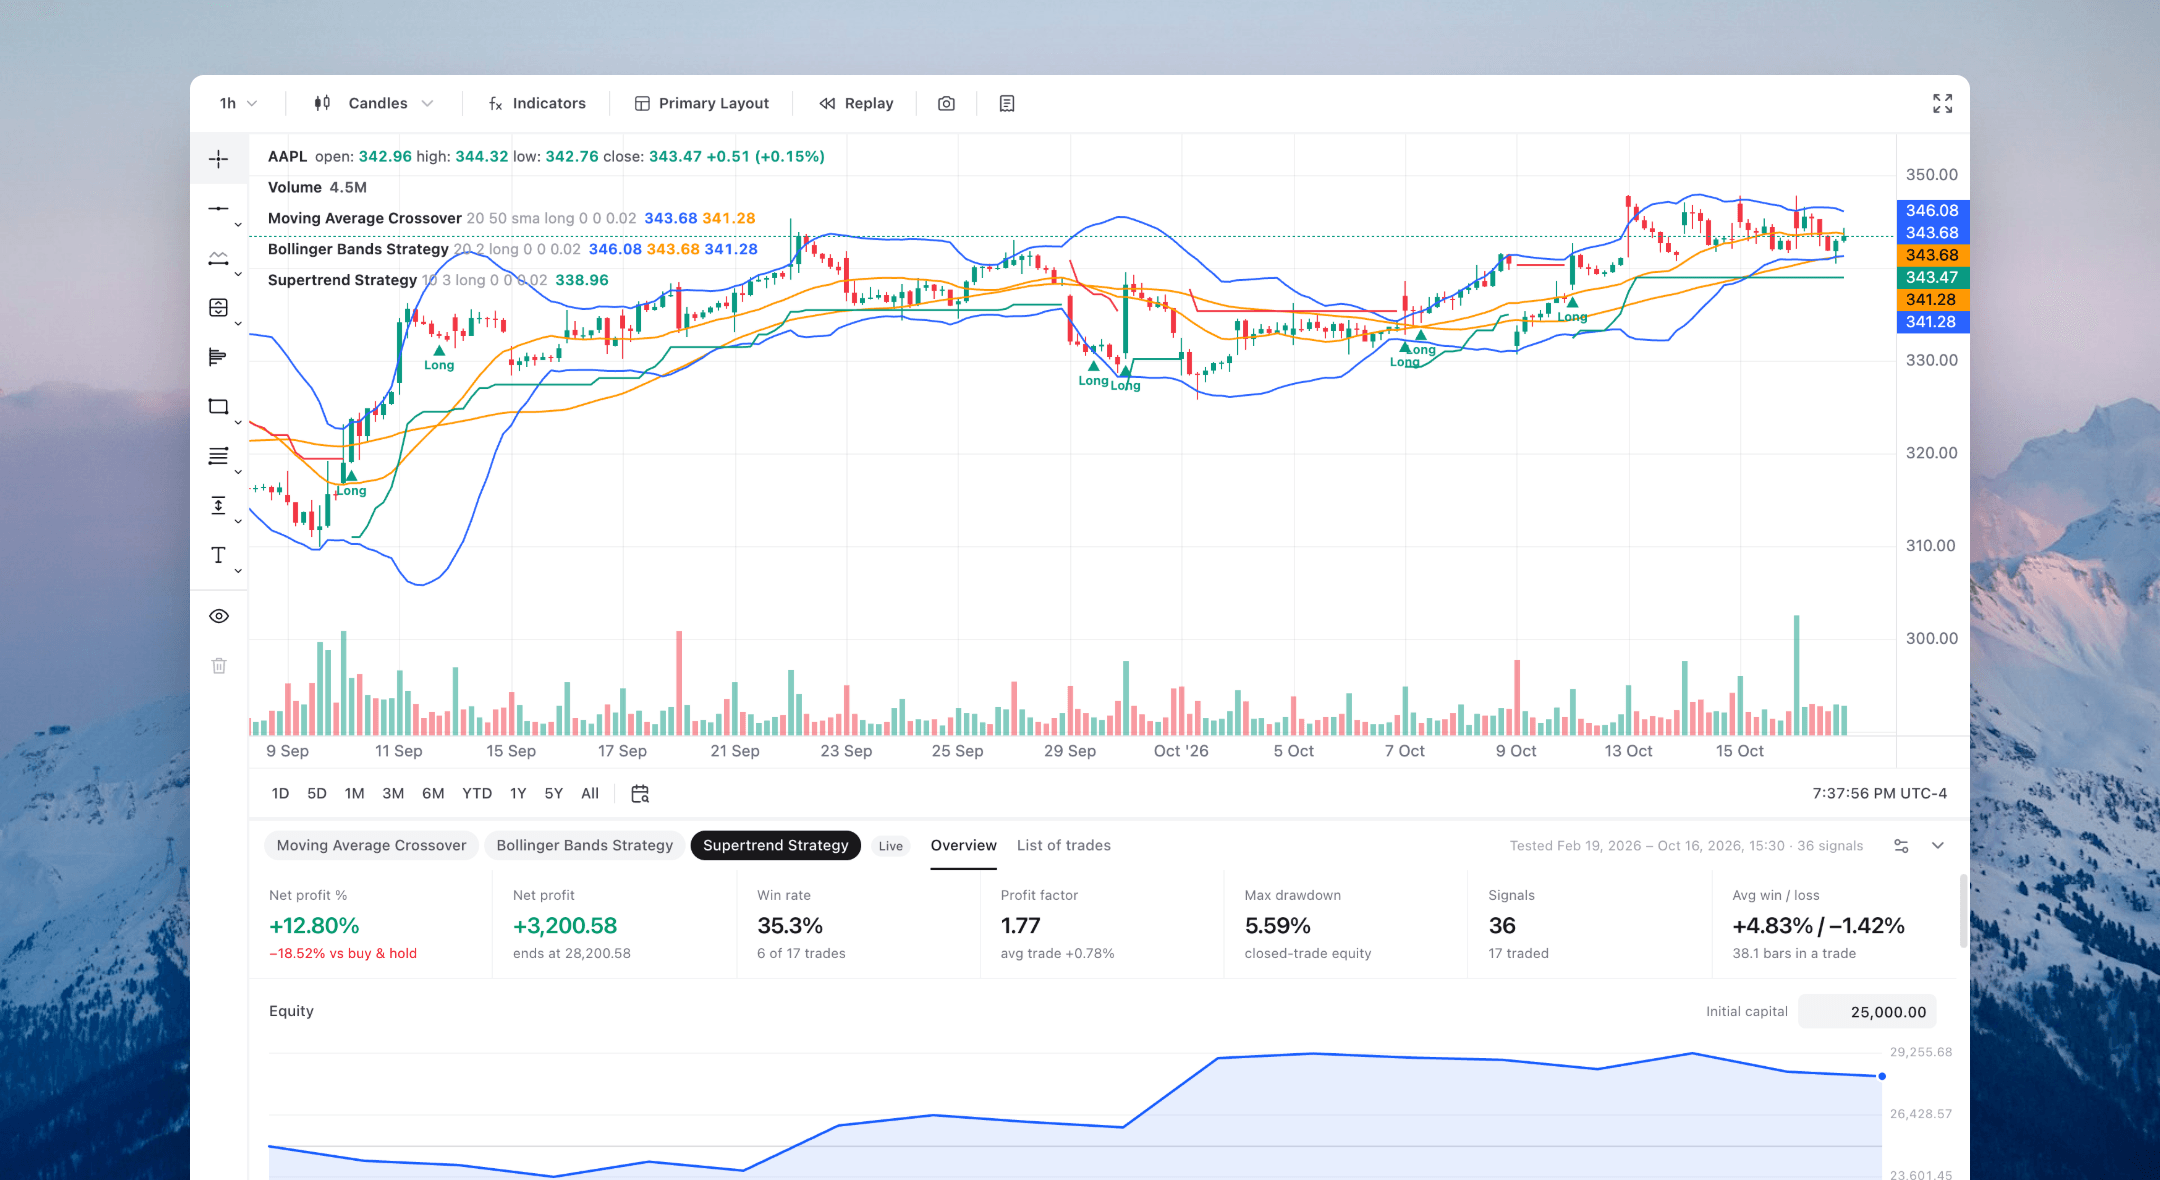This screenshot has width=2160, height=1180.
Task: Edit the Initial capital input field
Action: click(x=1868, y=1012)
